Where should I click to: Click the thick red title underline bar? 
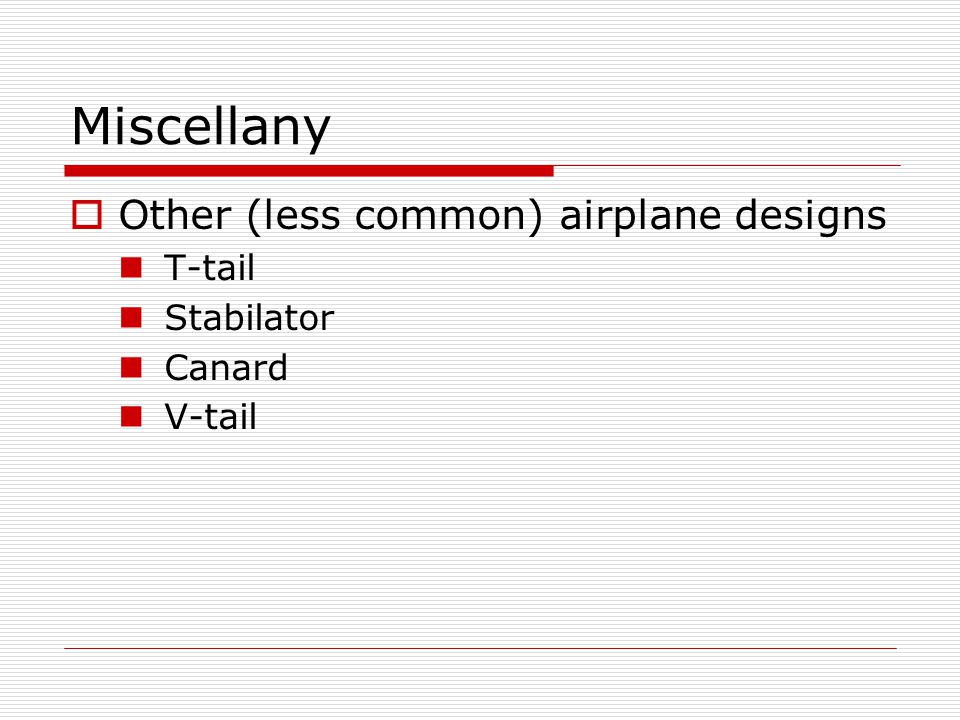point(309,171)
